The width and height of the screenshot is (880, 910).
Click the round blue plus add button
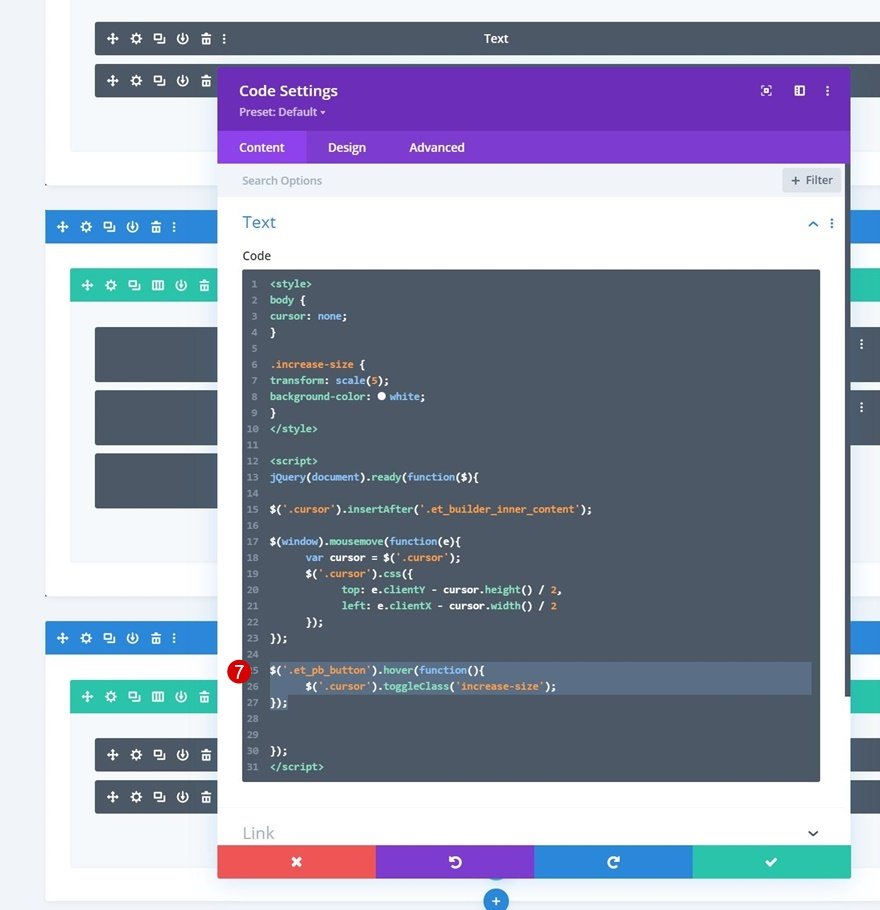(x=496, y=901)
